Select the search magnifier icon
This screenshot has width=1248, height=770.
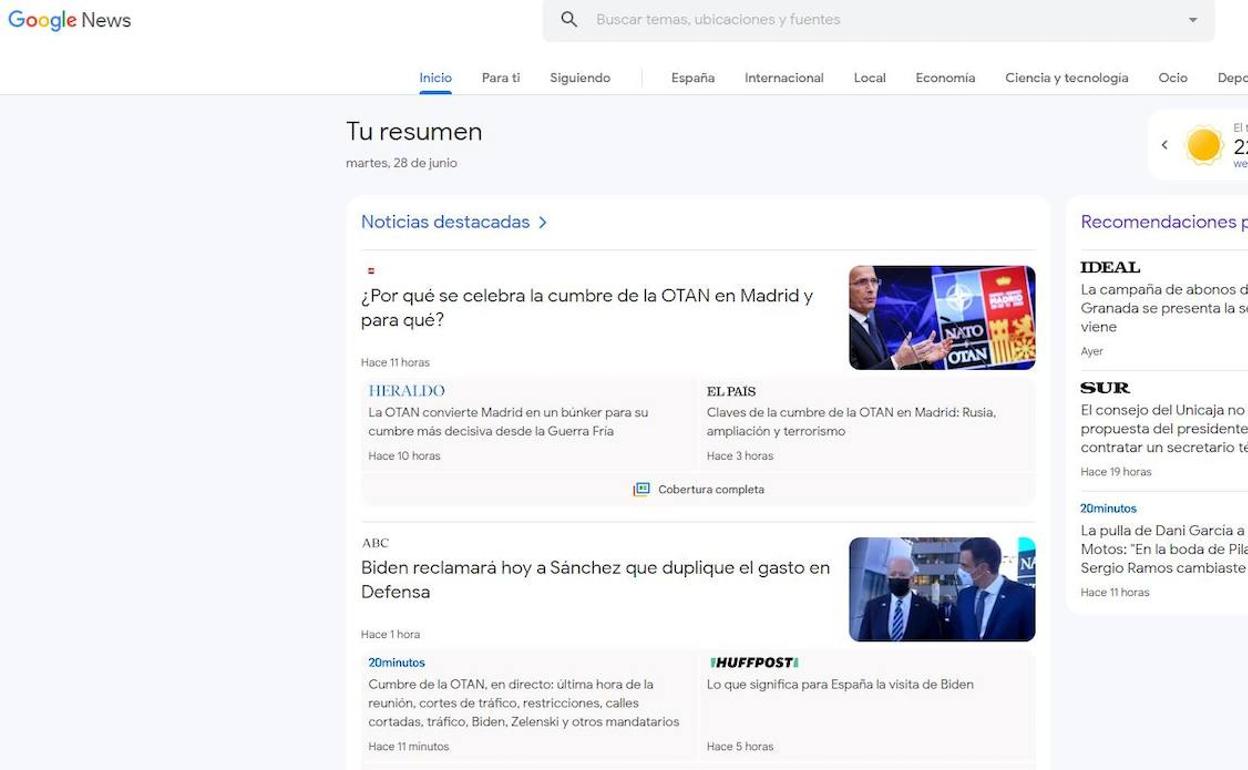(x=569, y=19)
